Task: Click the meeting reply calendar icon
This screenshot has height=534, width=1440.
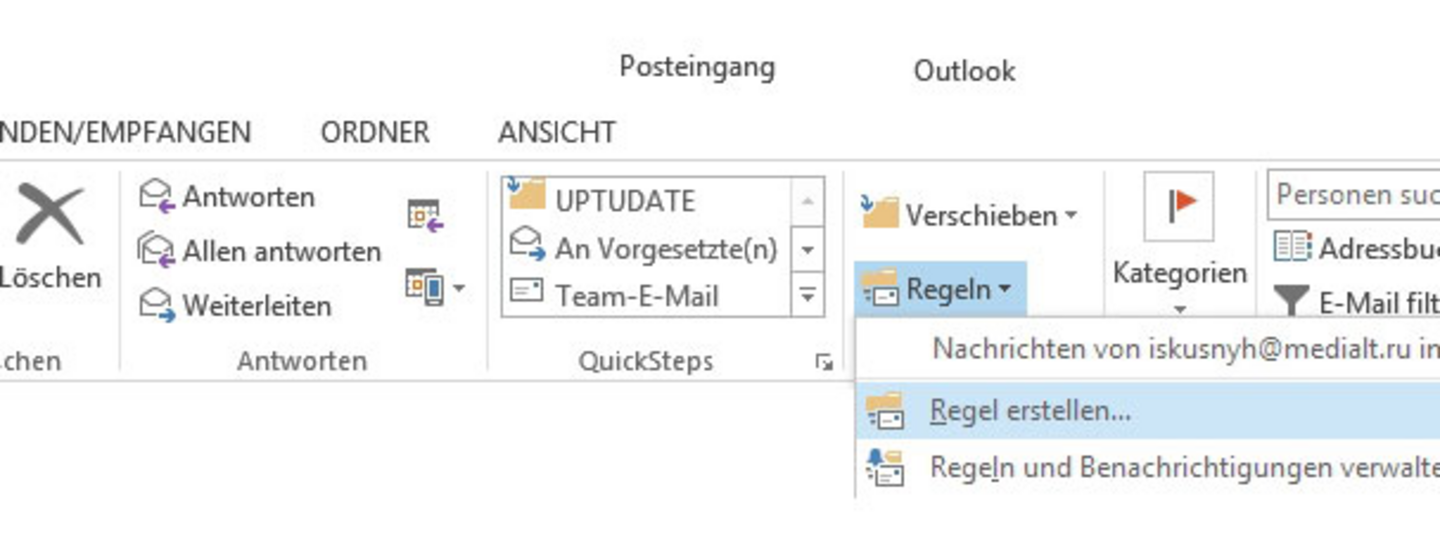Action: (424, 215)
